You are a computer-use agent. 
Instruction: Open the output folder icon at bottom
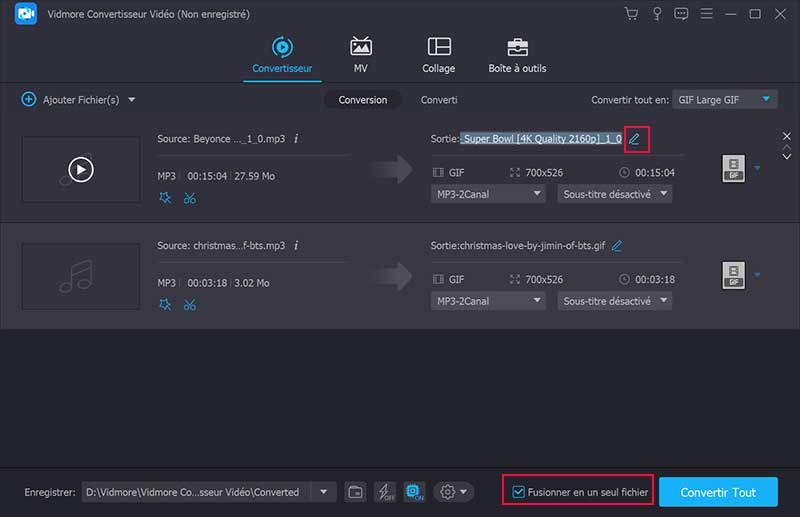click(355, 492)
